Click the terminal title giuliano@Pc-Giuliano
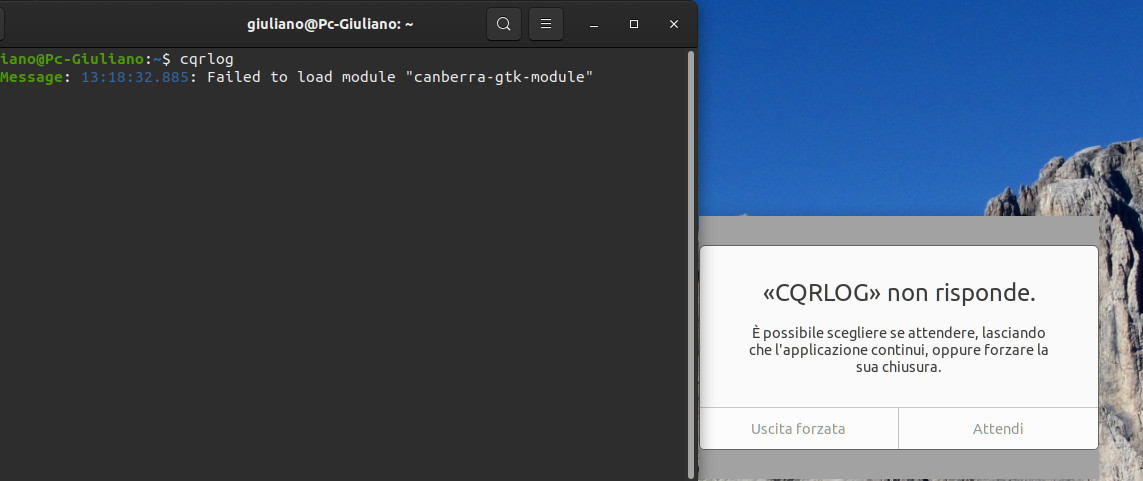The width and height of the screenshot is (1143, 481). (330, 24)
